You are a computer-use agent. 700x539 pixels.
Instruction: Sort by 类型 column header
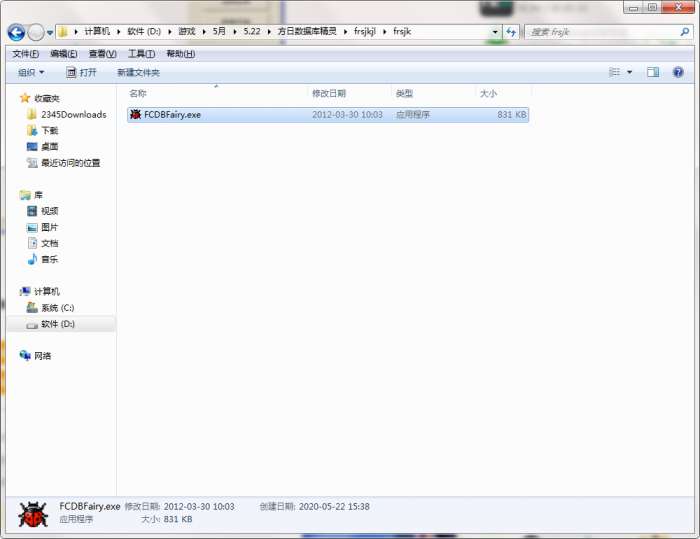point(404,93)
